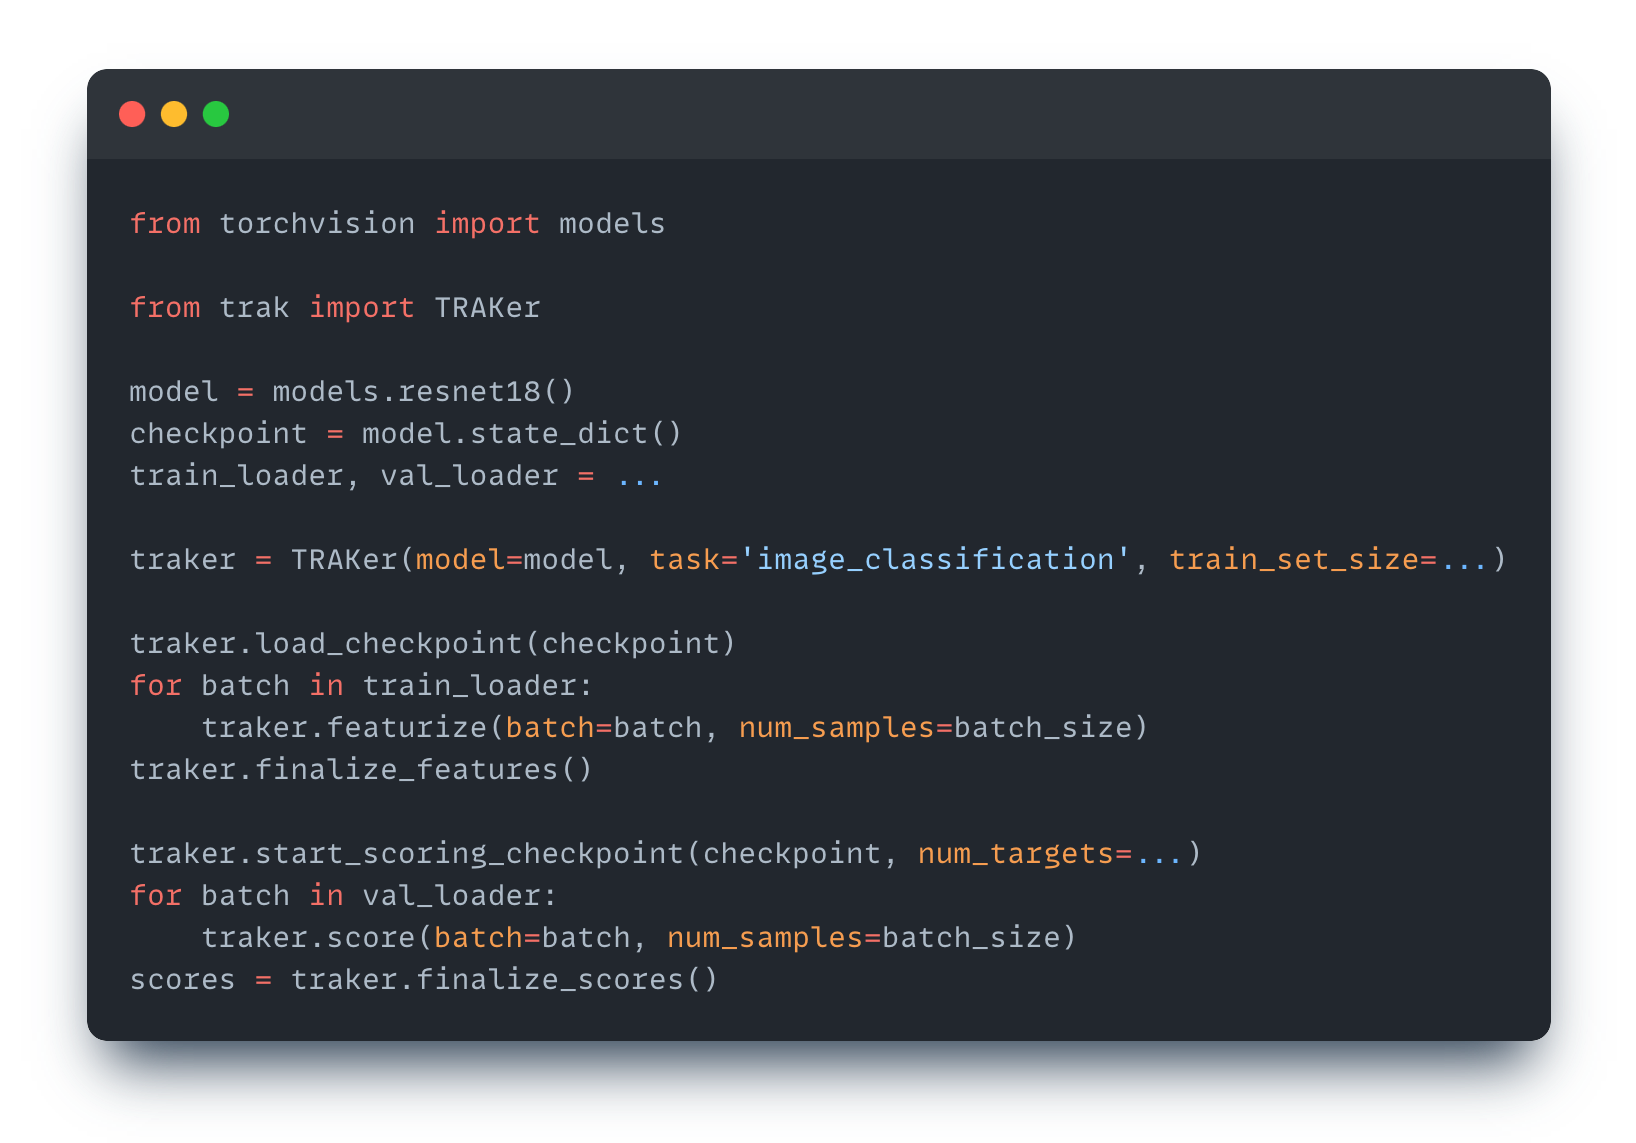Click 'scores' variable on last line
This screenshot has height=1143, width=1636.
[x=183, y=979]
